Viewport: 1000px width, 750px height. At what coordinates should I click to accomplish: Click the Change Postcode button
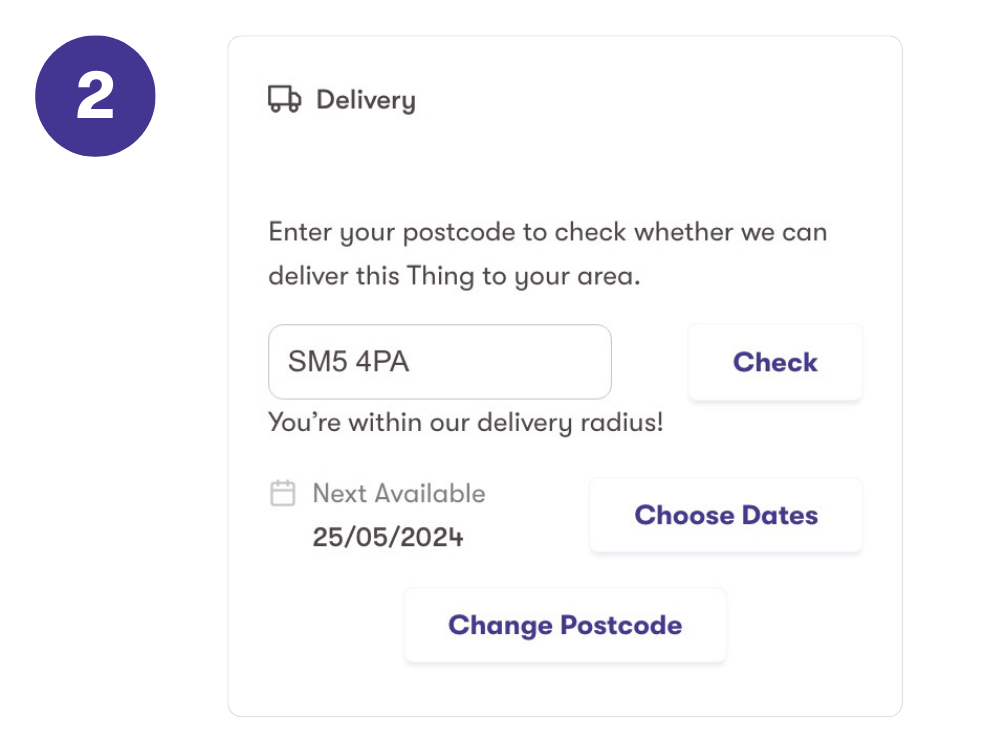click(x=565, y=625)
